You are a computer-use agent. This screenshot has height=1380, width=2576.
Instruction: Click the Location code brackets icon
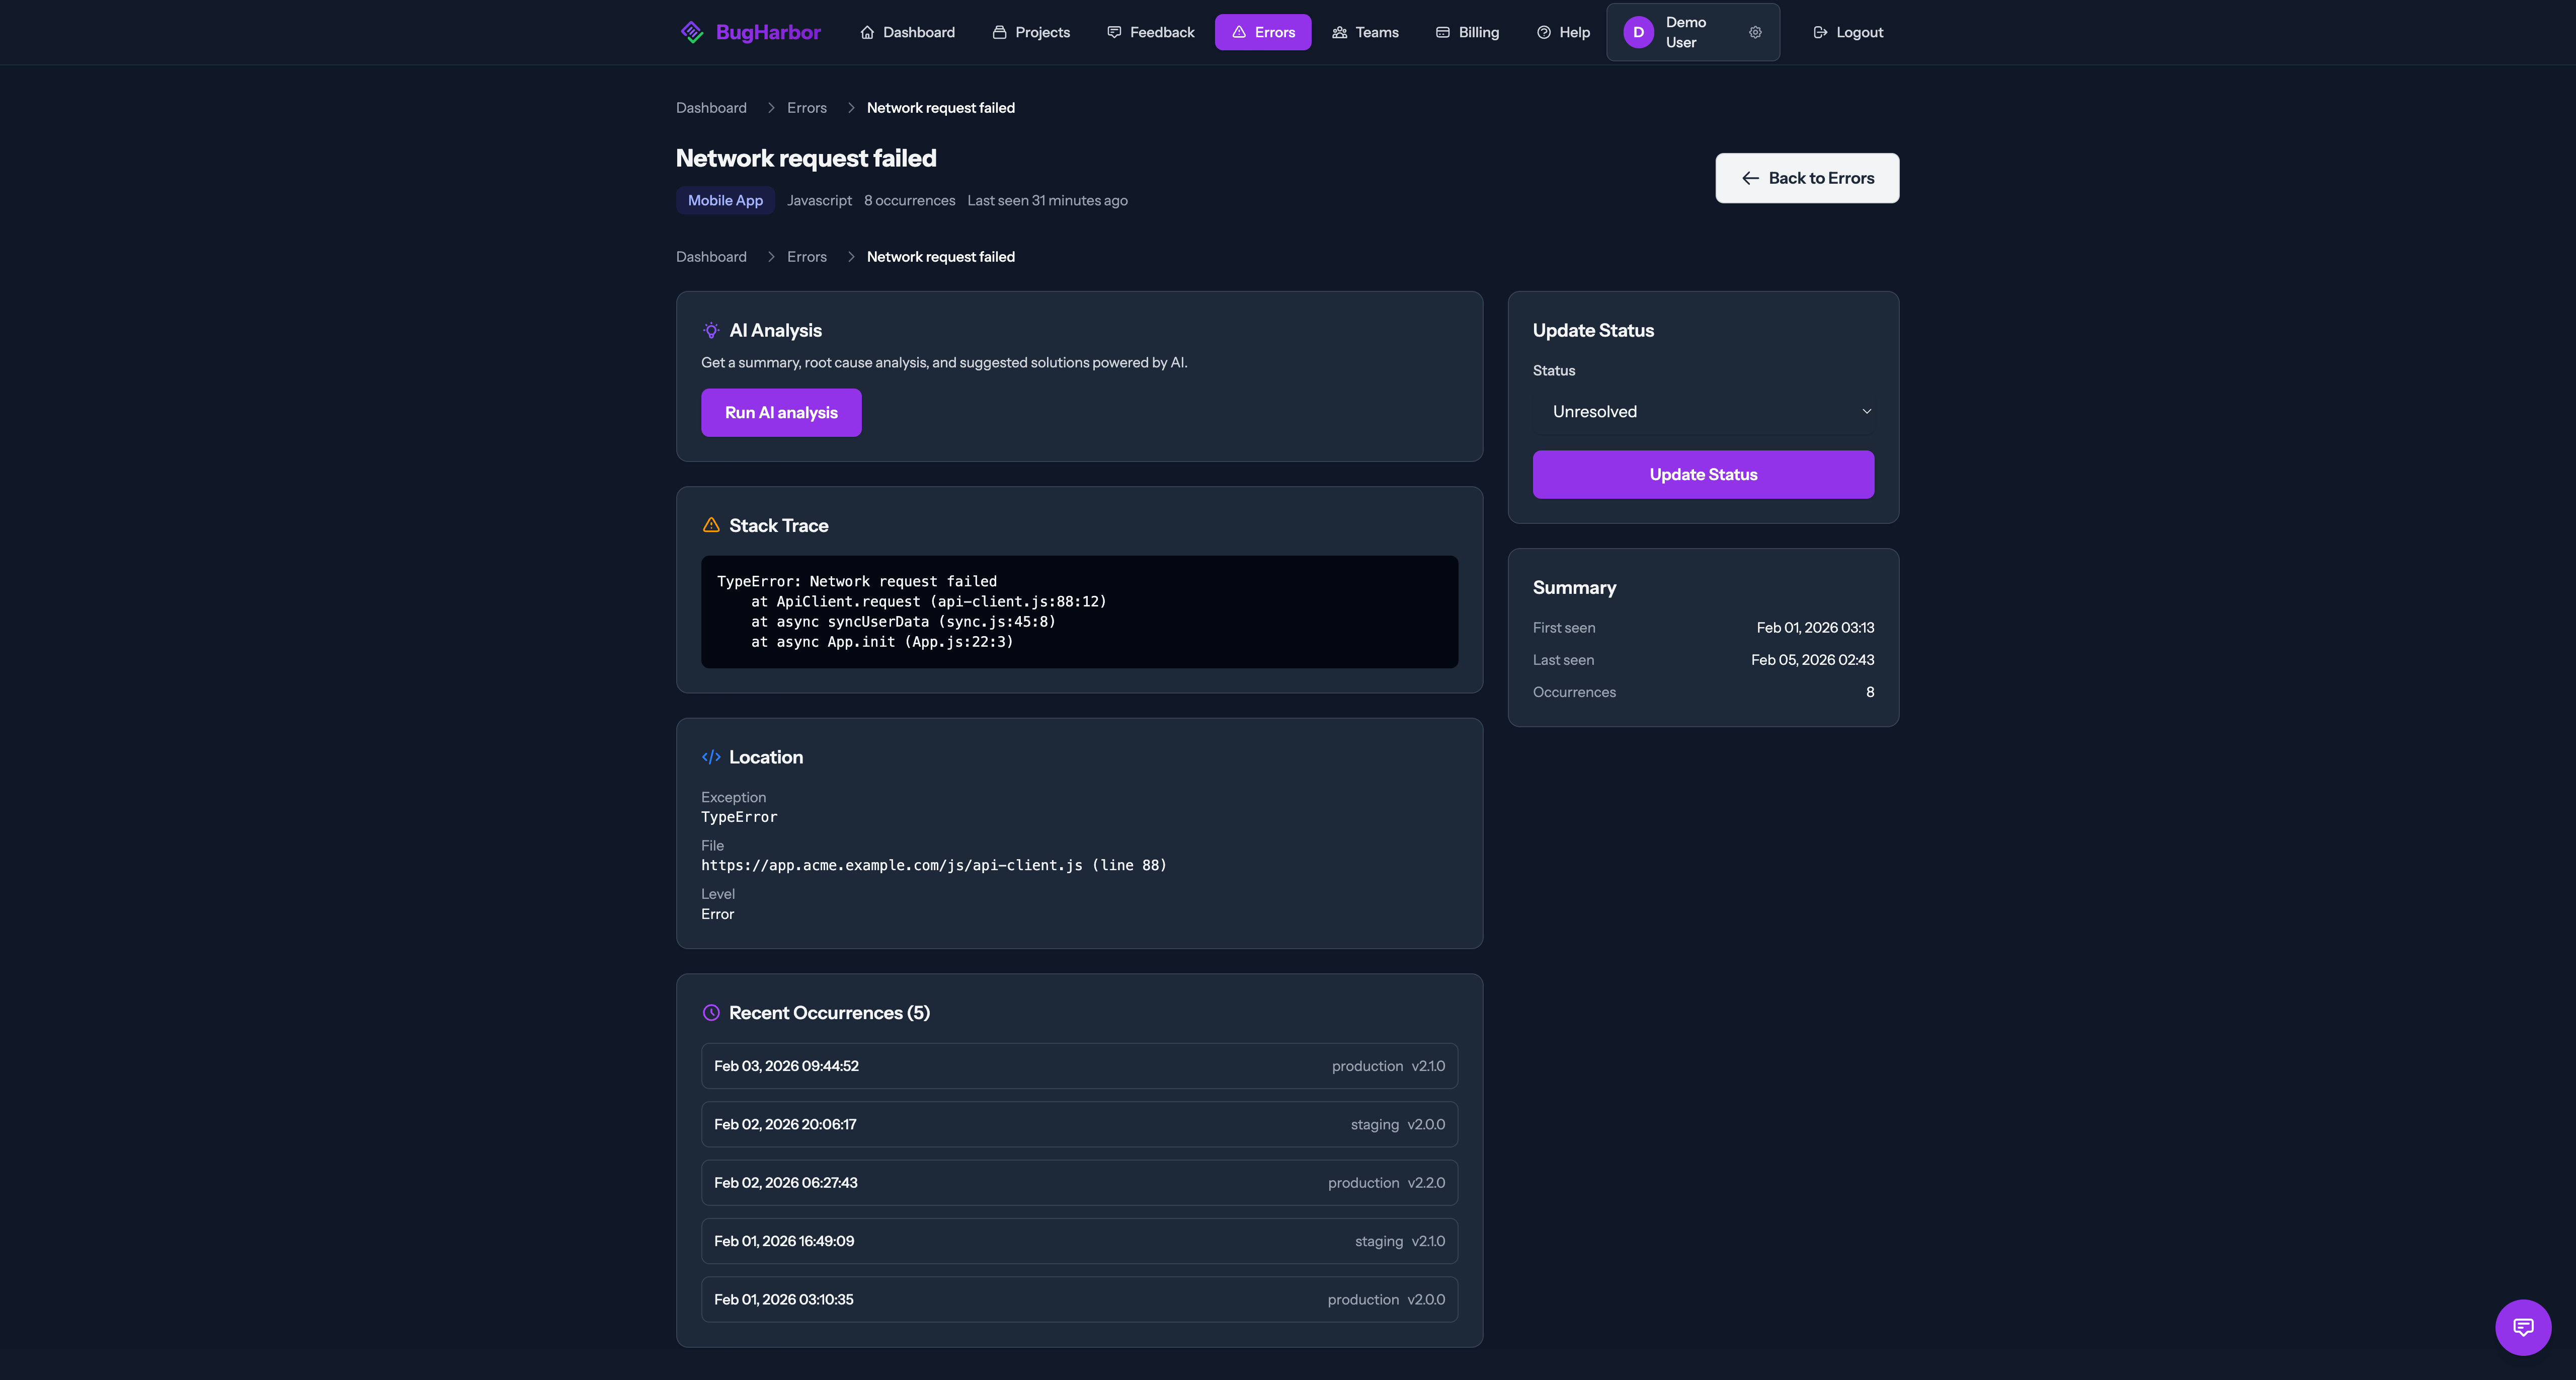(x=711, y=757)
